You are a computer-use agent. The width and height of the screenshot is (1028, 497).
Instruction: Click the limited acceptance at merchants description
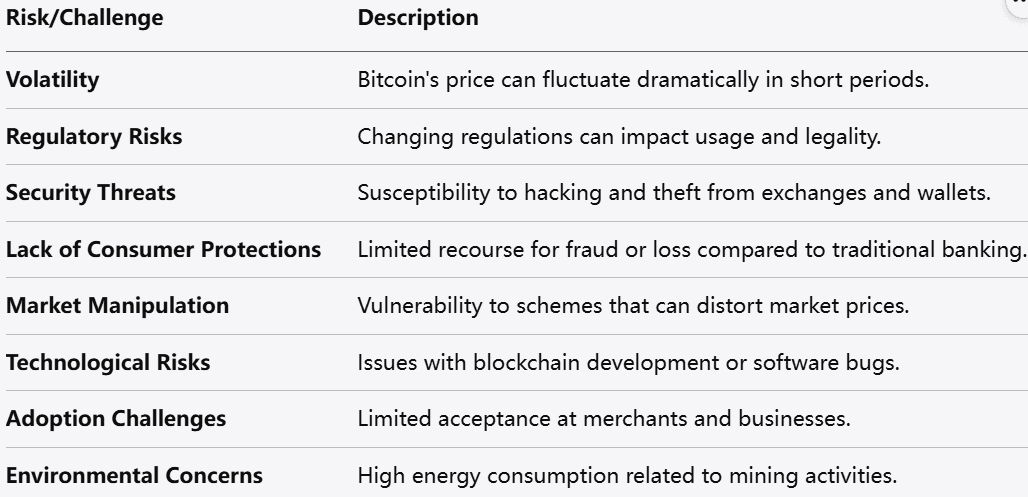tap(604, 419)
